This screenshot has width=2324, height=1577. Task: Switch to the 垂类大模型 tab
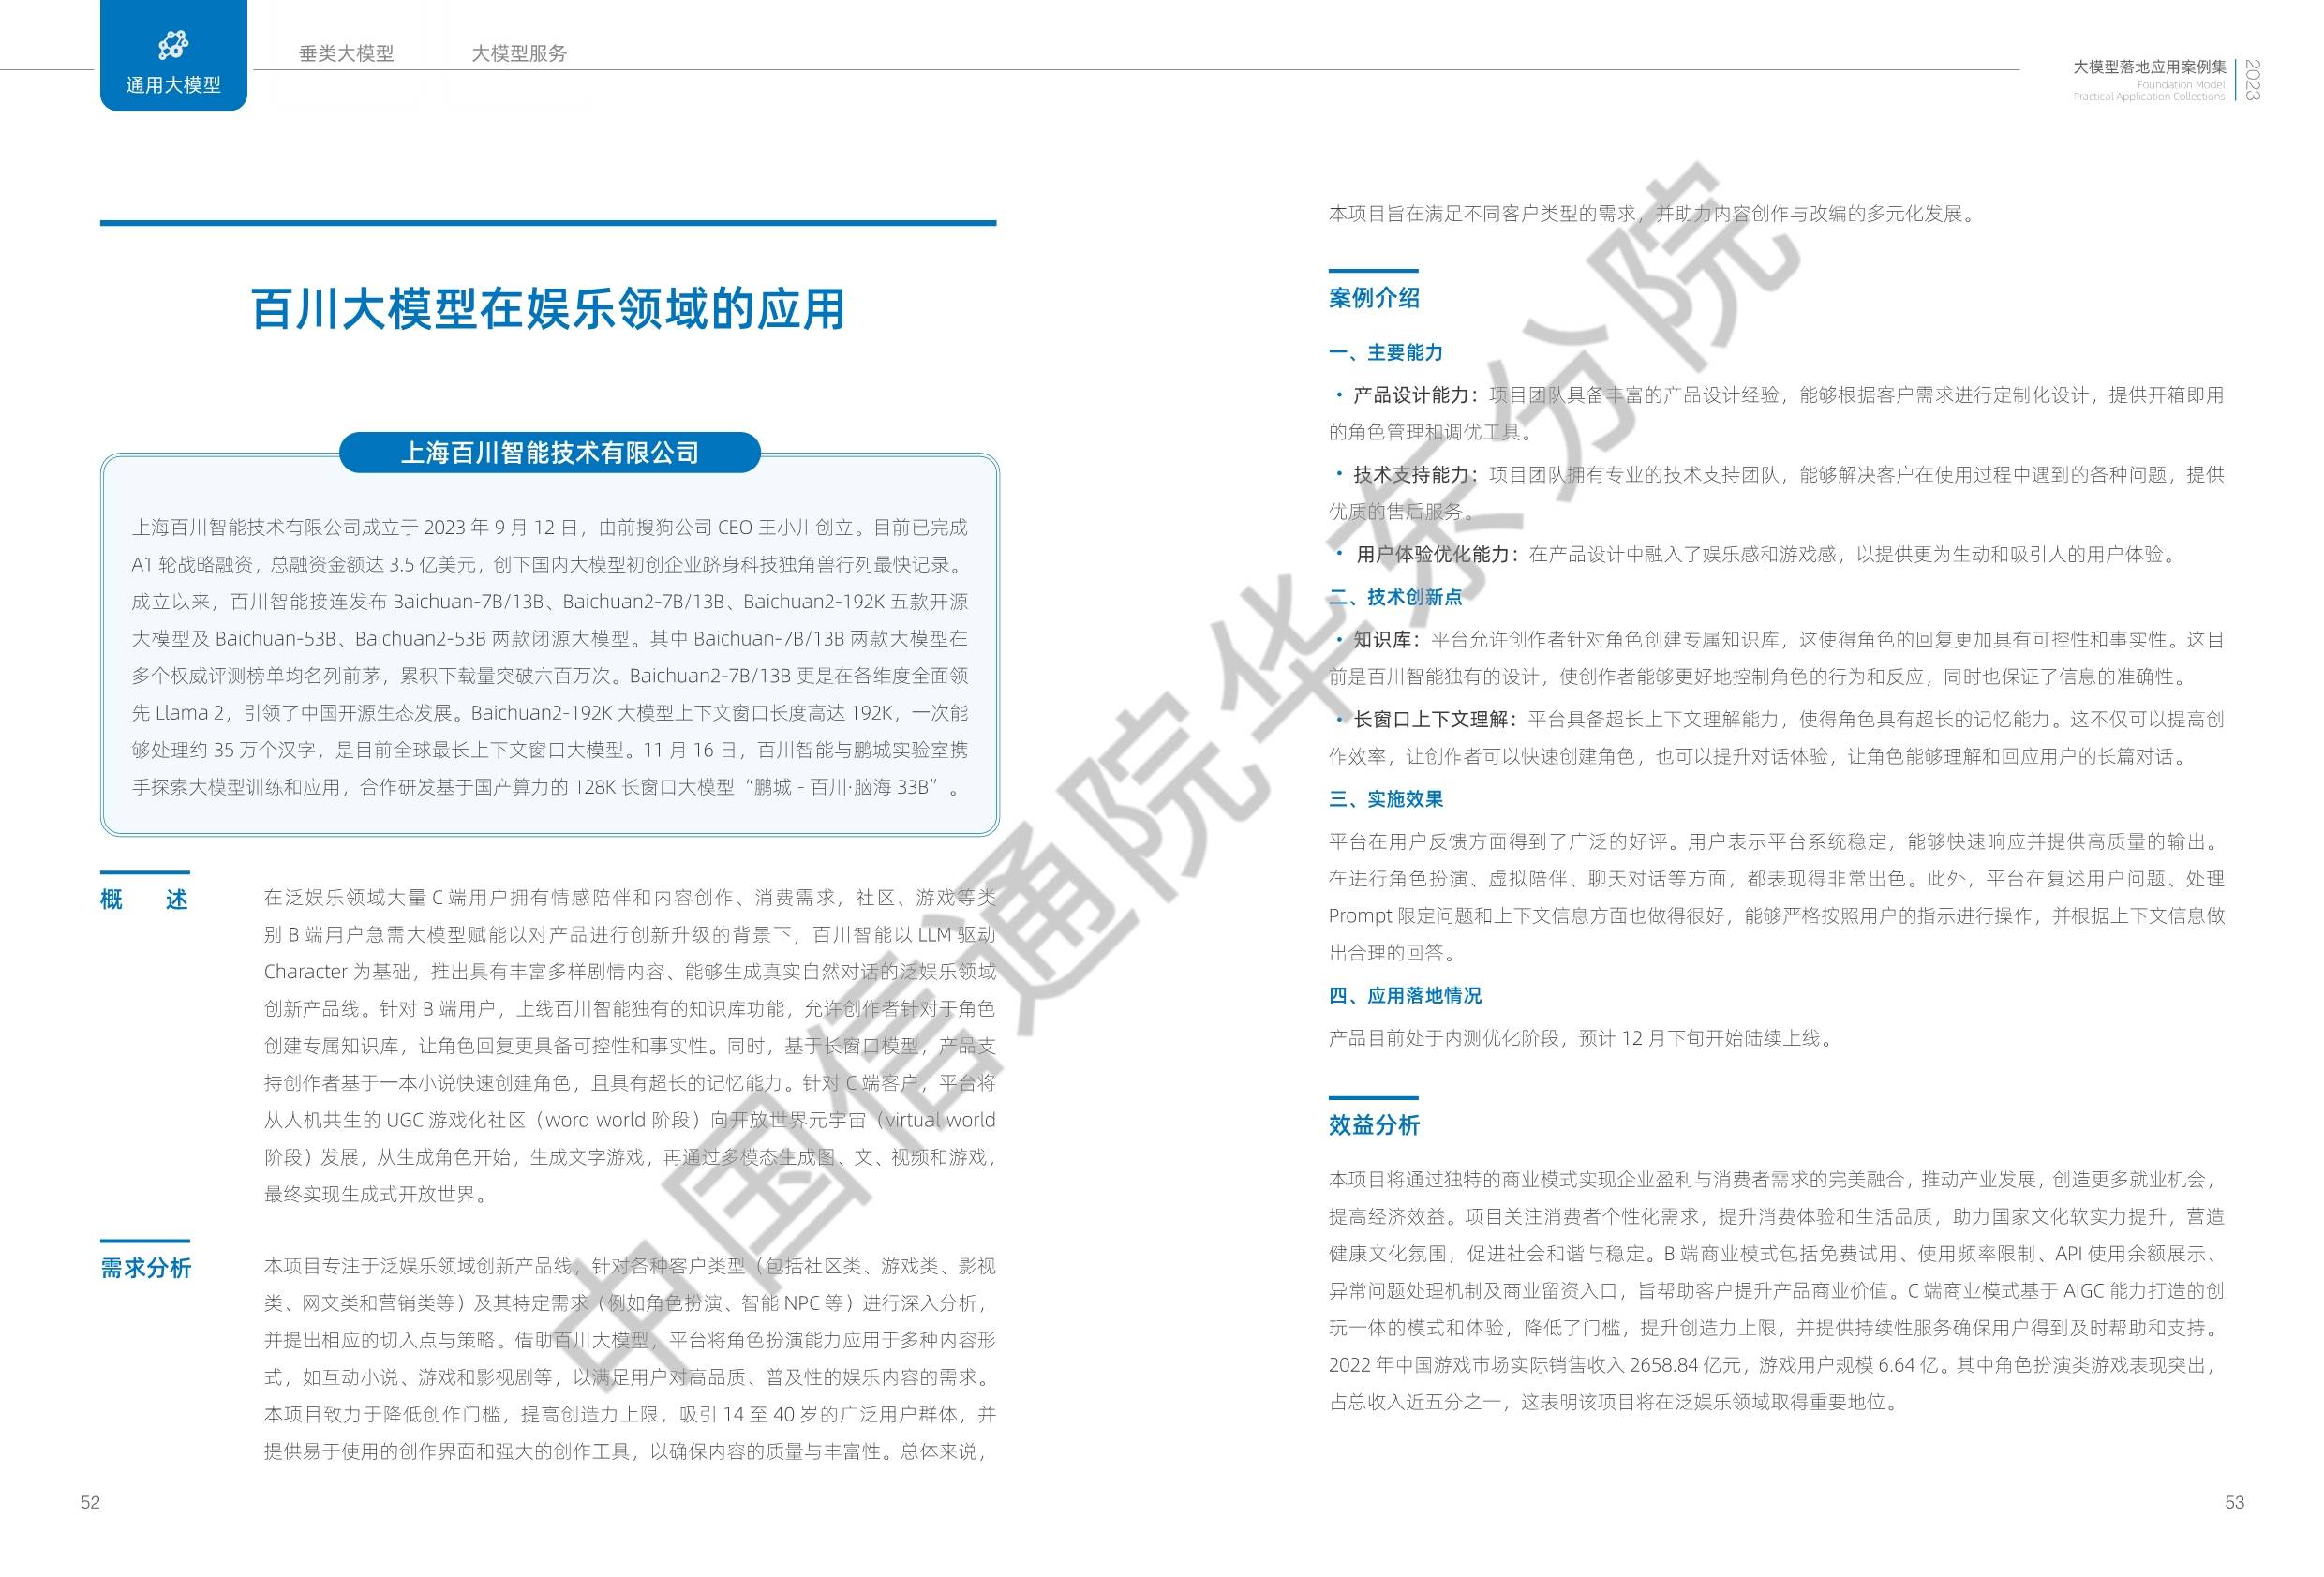coord(346,53)
